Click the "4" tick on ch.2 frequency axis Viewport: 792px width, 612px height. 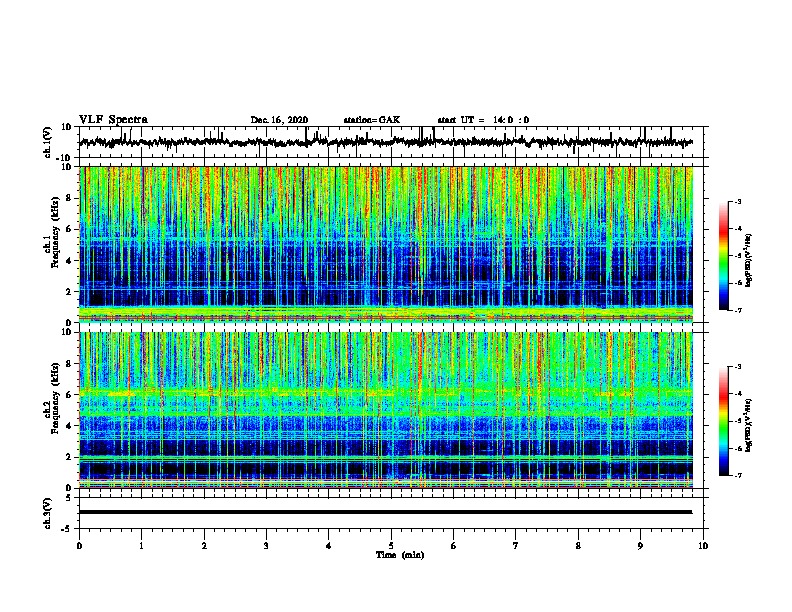(70, 426)
